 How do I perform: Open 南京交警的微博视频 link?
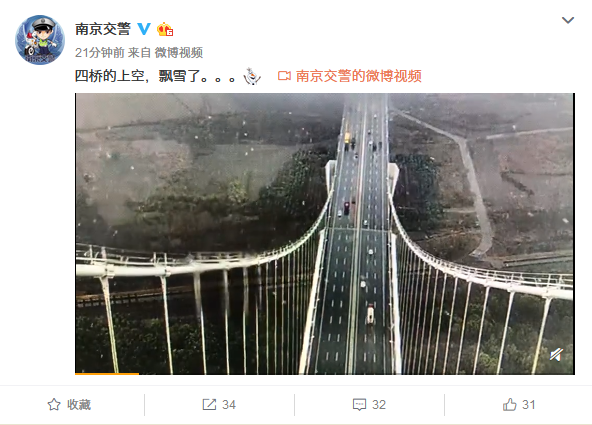358,76
